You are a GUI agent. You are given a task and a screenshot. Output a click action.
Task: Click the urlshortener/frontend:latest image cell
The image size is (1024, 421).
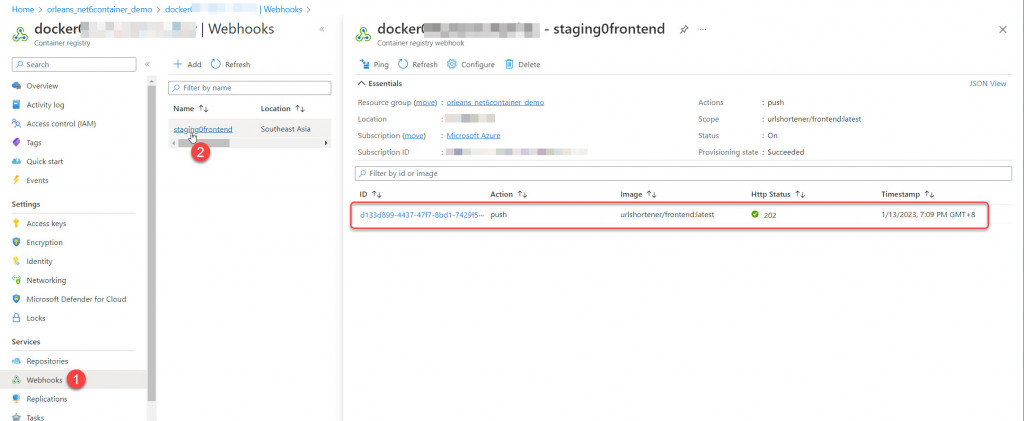(x=667, y=214)
